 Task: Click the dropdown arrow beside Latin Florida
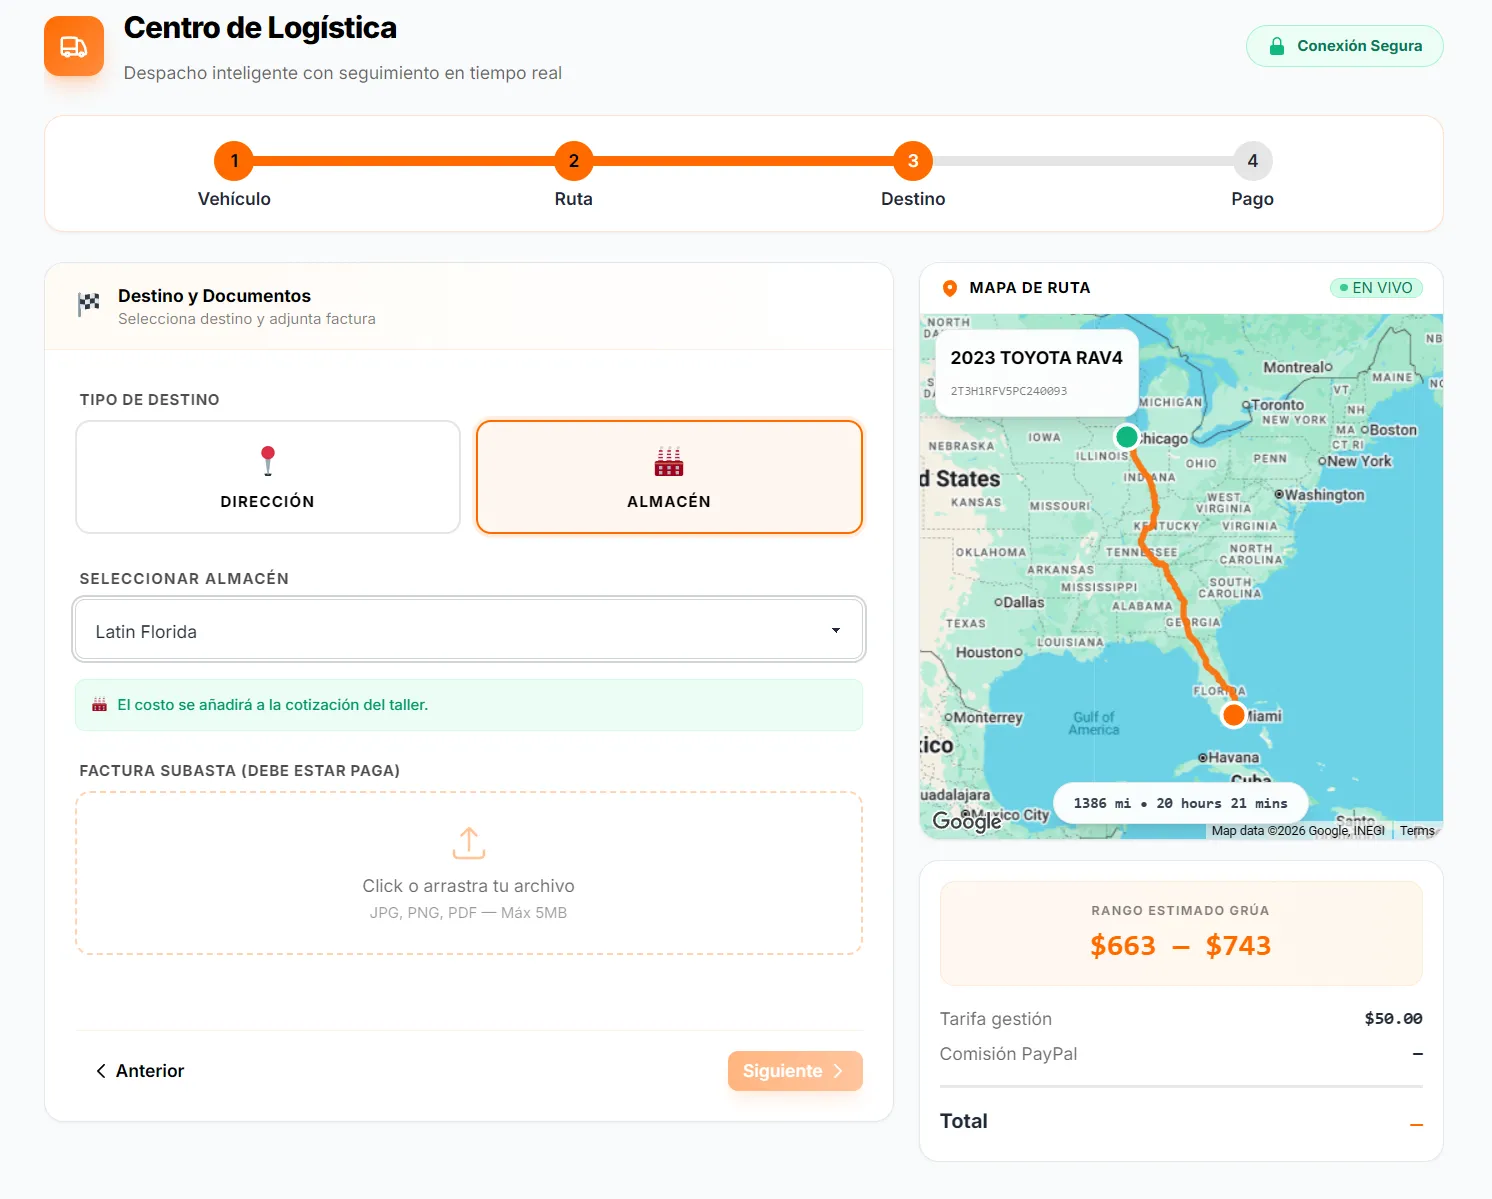pos(836,630)
